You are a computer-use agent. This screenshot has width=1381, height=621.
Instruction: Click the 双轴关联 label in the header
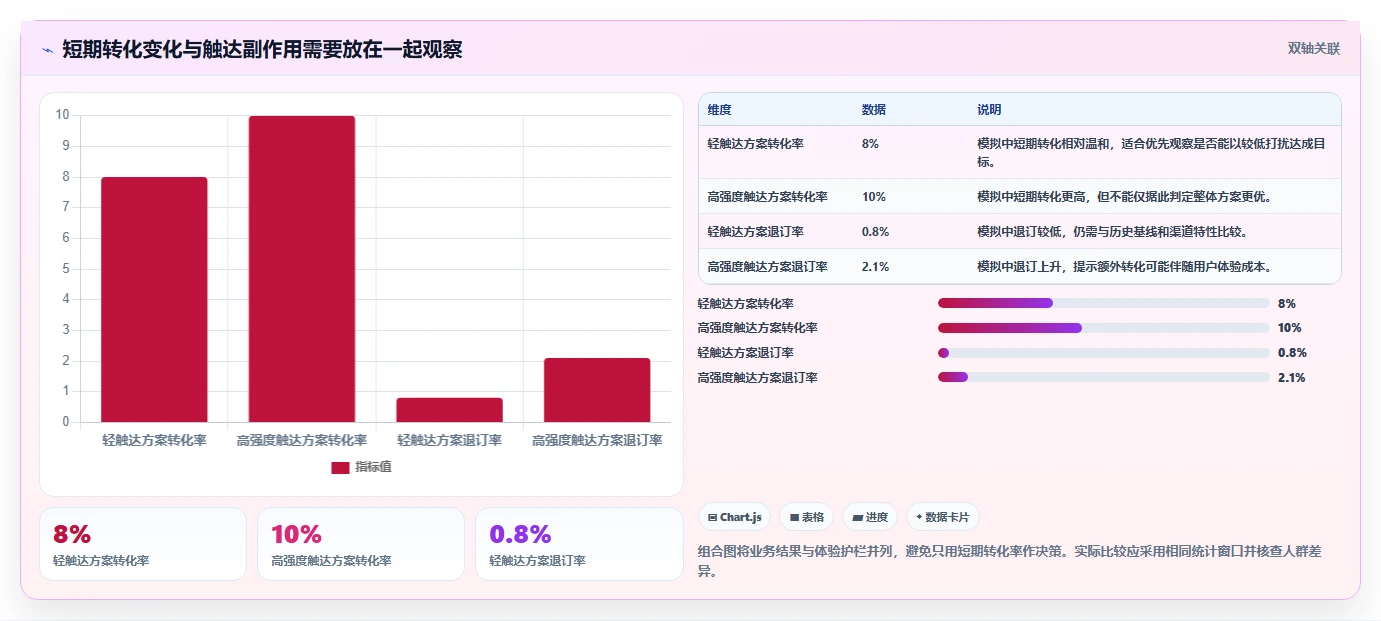pyautogui.click(x=1313, y=48)
